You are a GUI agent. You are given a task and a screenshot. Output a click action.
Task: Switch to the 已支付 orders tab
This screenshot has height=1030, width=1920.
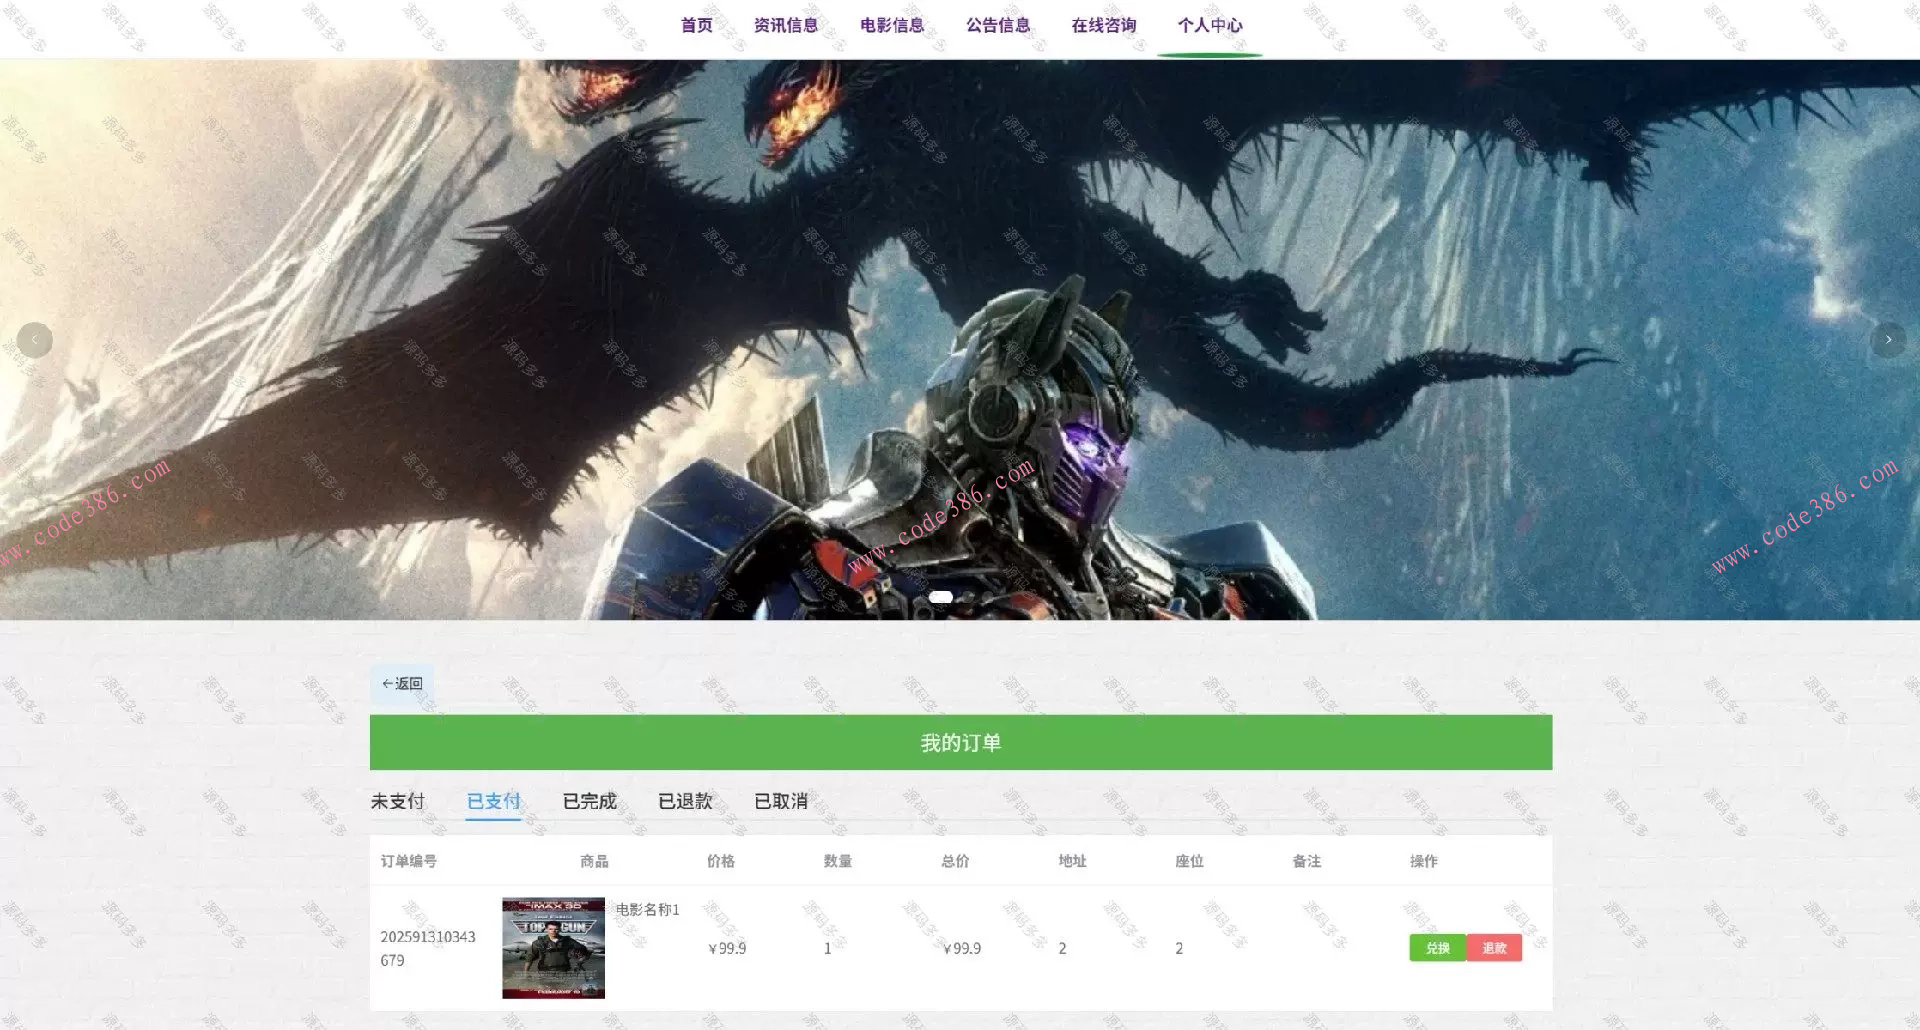tap(494, 801)
